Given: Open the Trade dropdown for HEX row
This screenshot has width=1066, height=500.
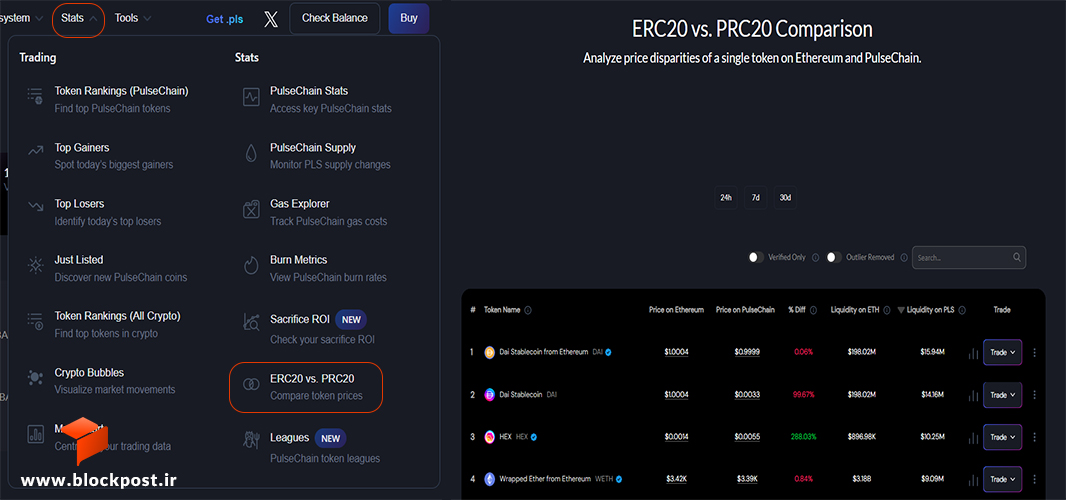Looking at the screenshot, I should (1002, 437).
